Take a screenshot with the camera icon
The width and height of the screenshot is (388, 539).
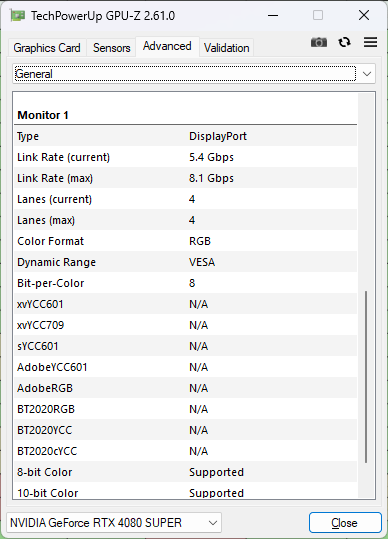pyautogui.click(x=319, y=42)
